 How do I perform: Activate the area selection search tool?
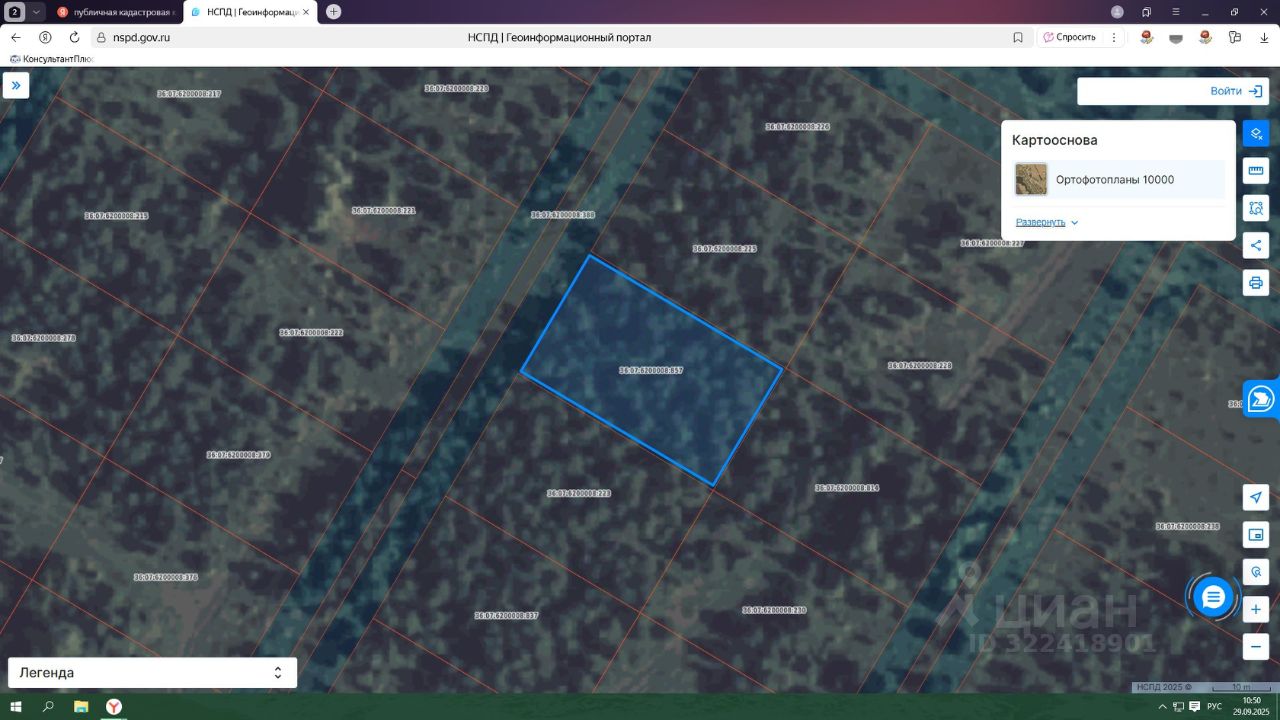[1256, 208]
